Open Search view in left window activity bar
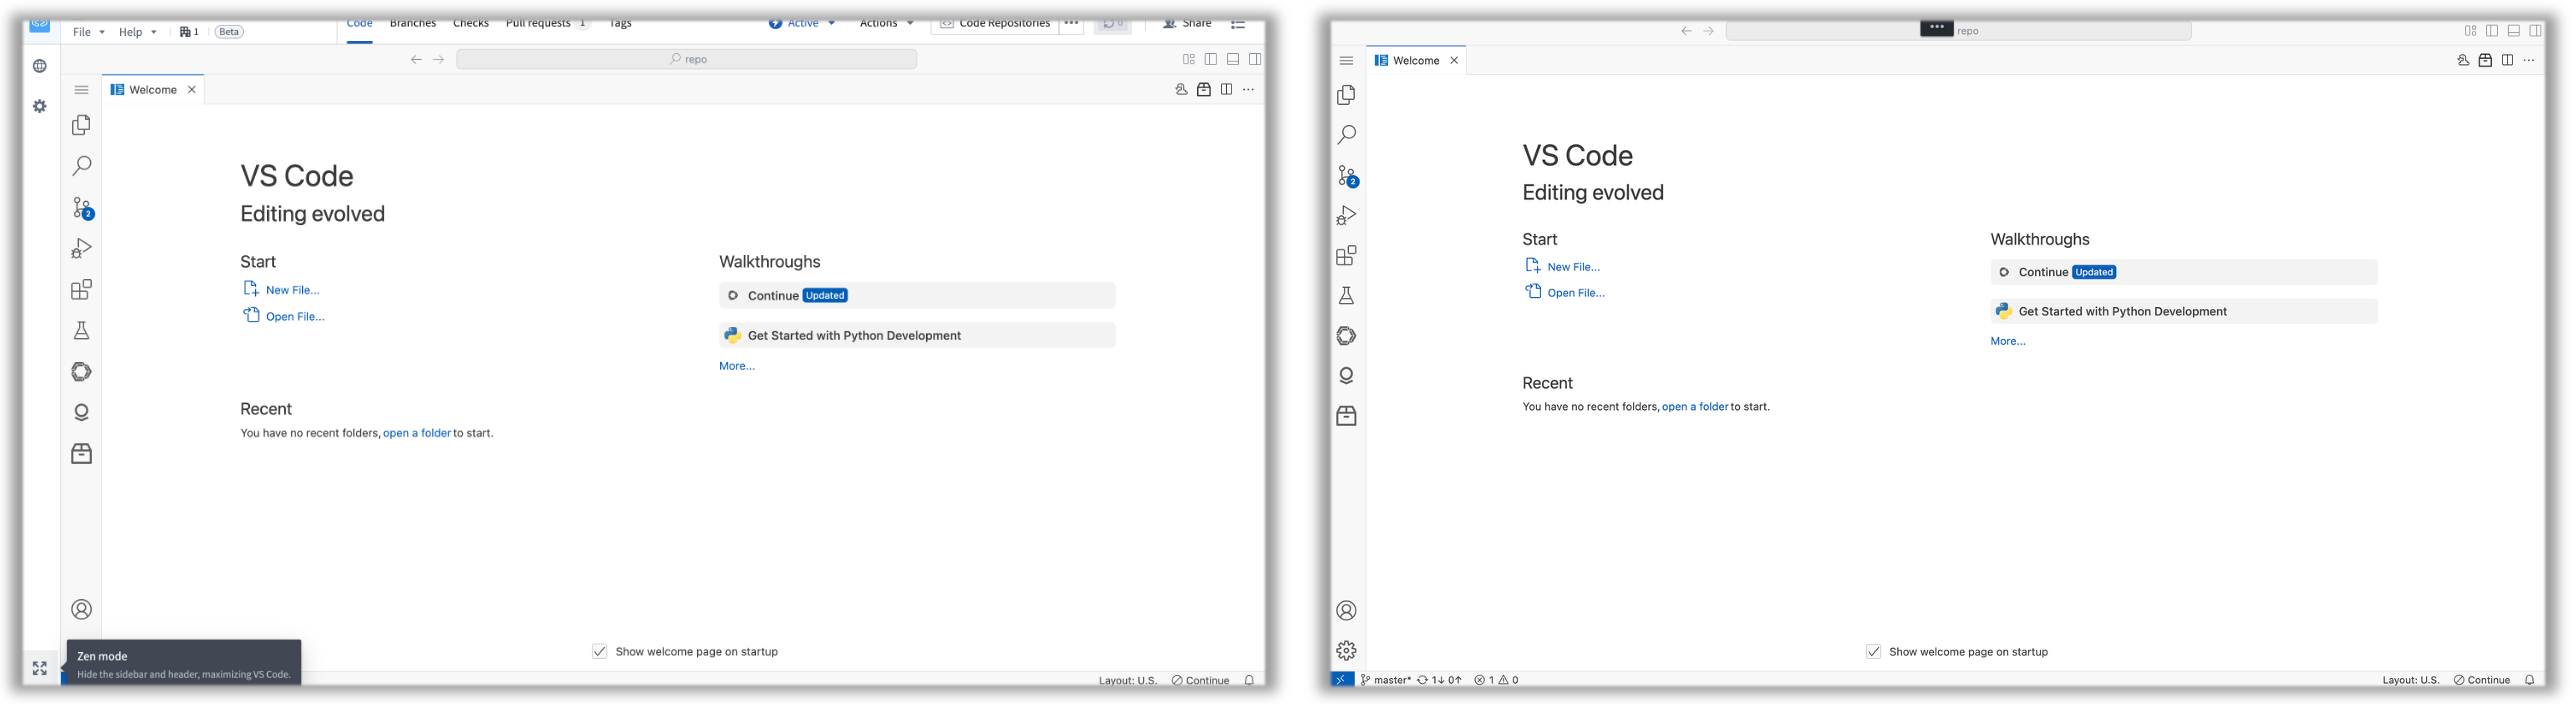 (82, 166)
